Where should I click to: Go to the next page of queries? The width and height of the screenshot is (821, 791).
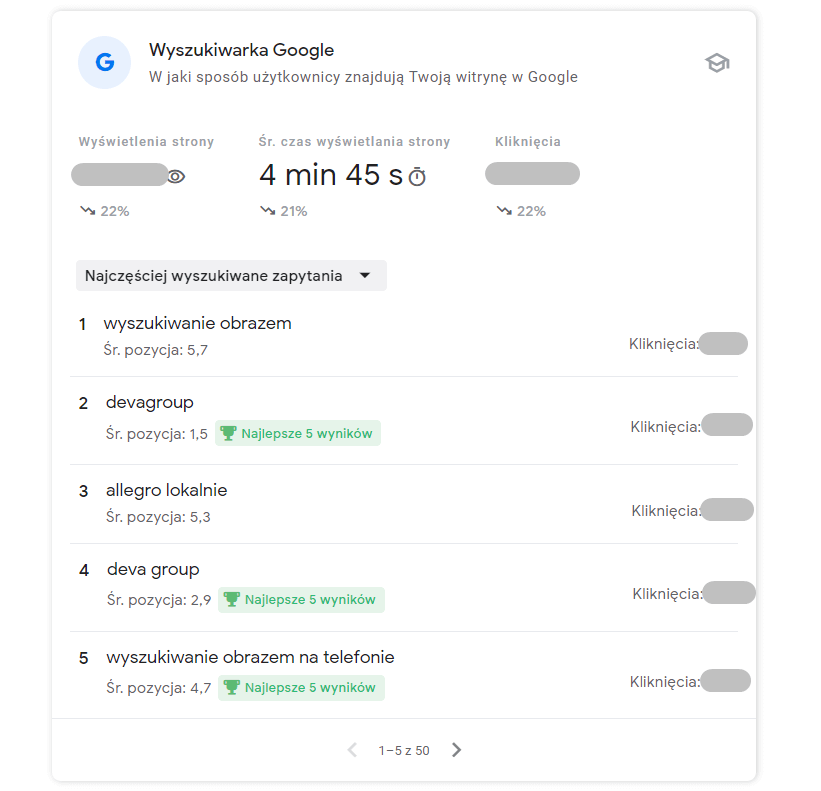click(457, 750)
